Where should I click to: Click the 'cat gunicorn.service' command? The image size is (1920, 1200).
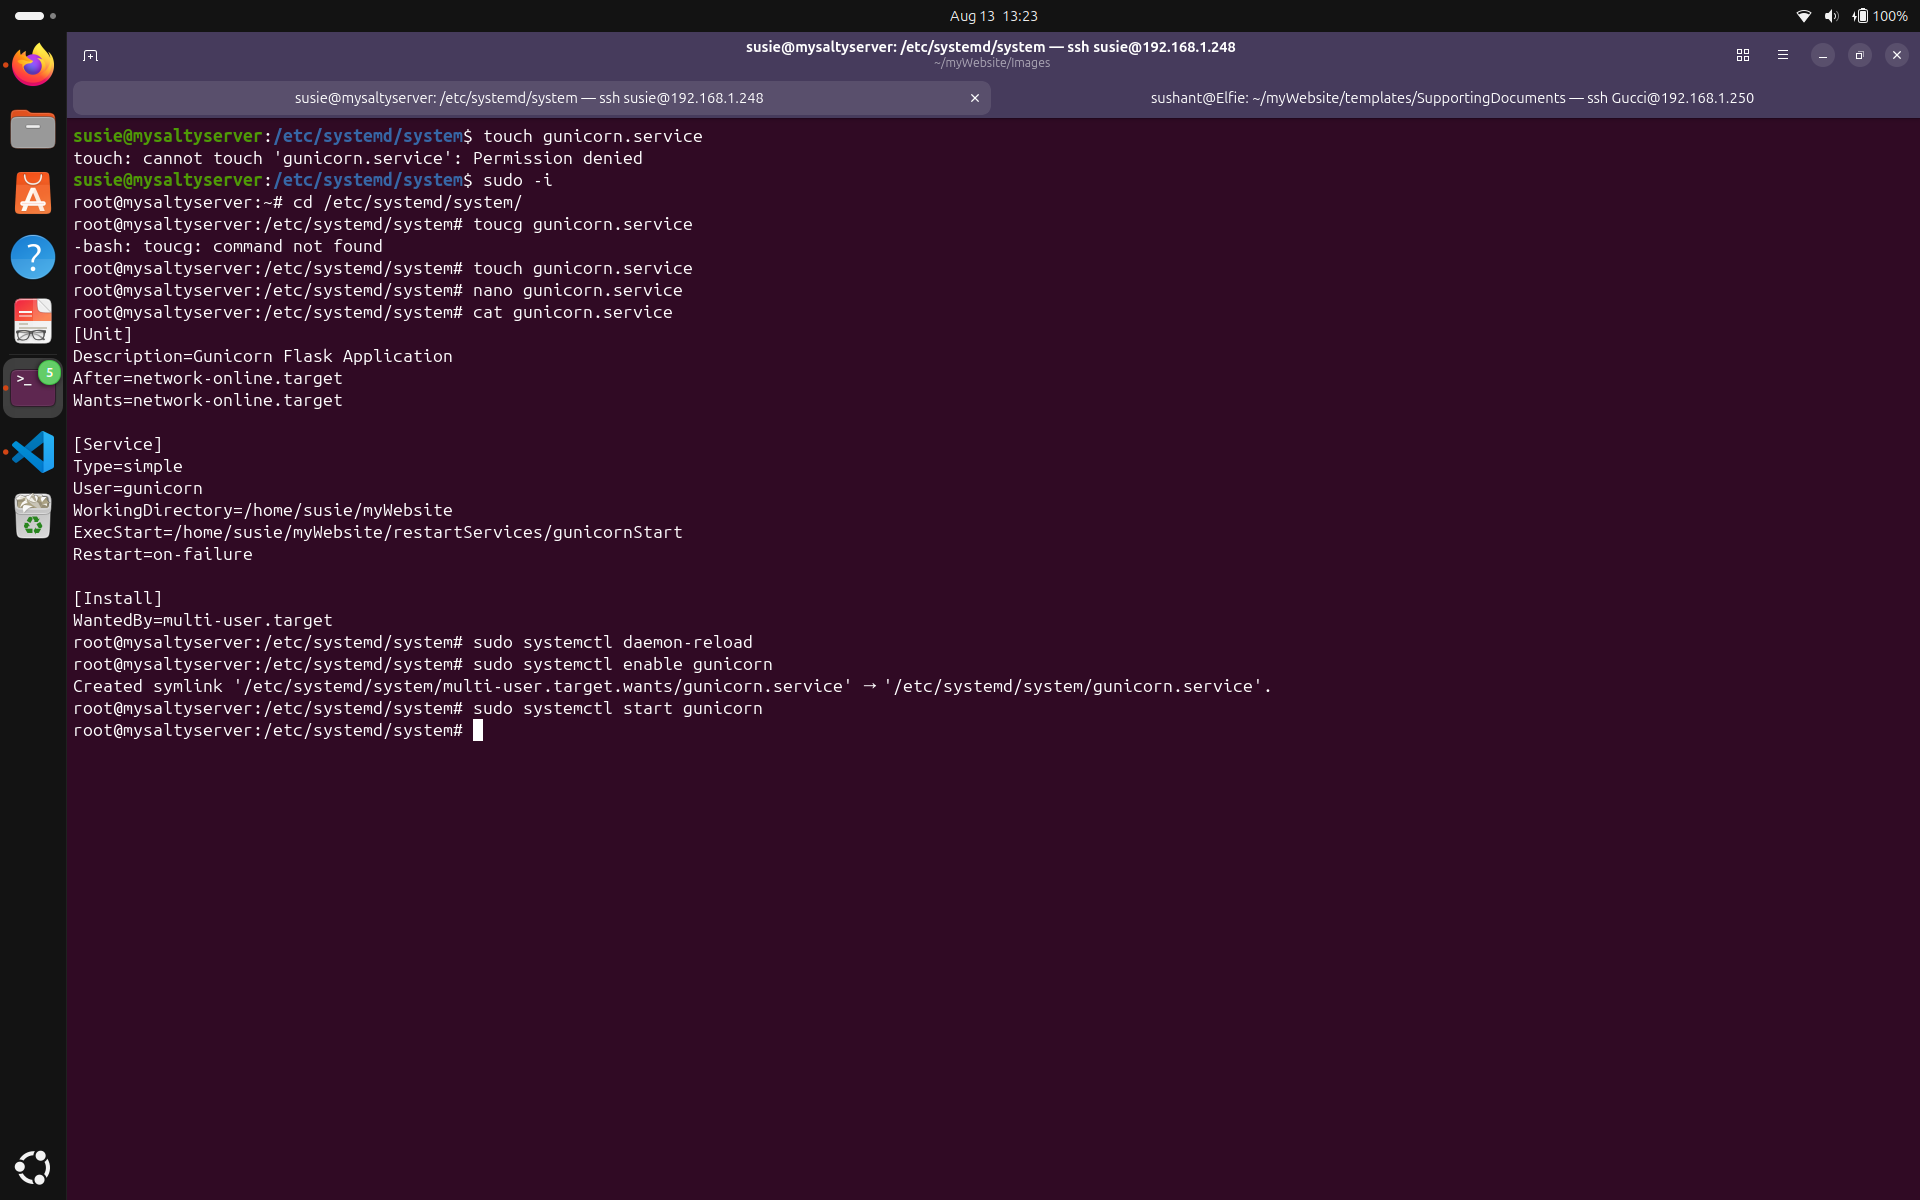(573, 312)
